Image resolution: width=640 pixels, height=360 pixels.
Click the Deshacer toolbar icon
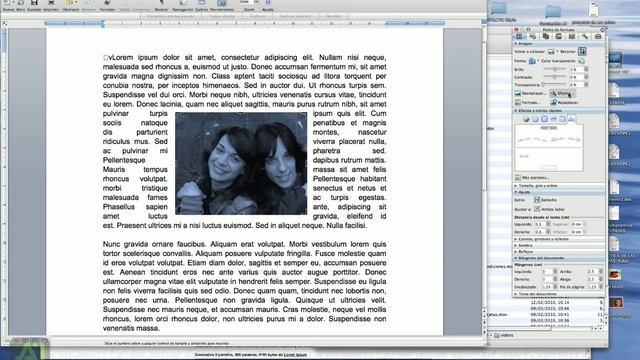coord(70,3)
